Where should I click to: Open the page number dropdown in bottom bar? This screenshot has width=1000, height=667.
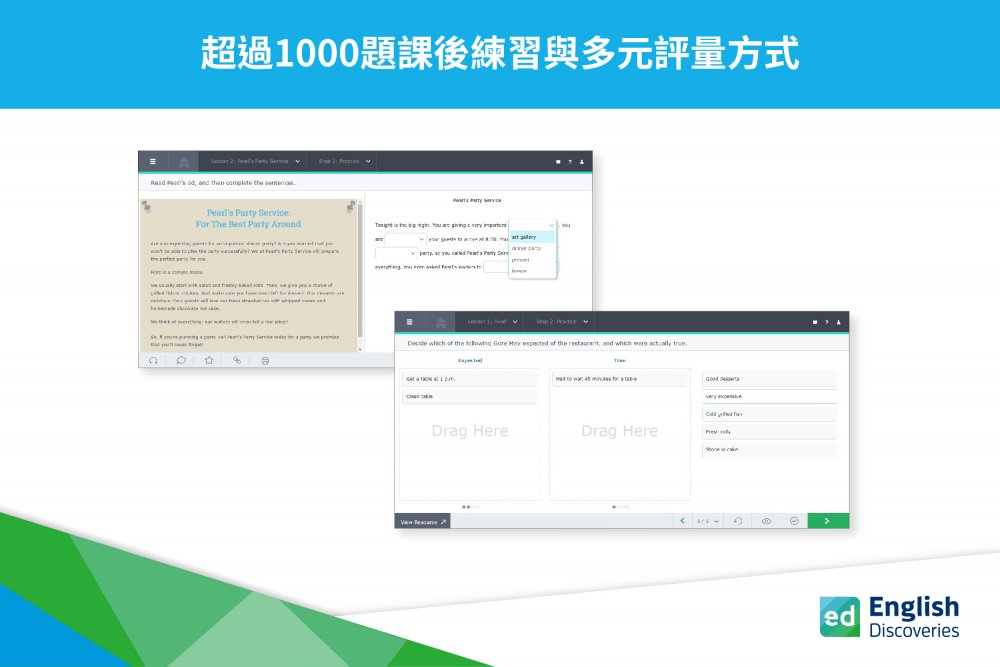coord(708,521)
